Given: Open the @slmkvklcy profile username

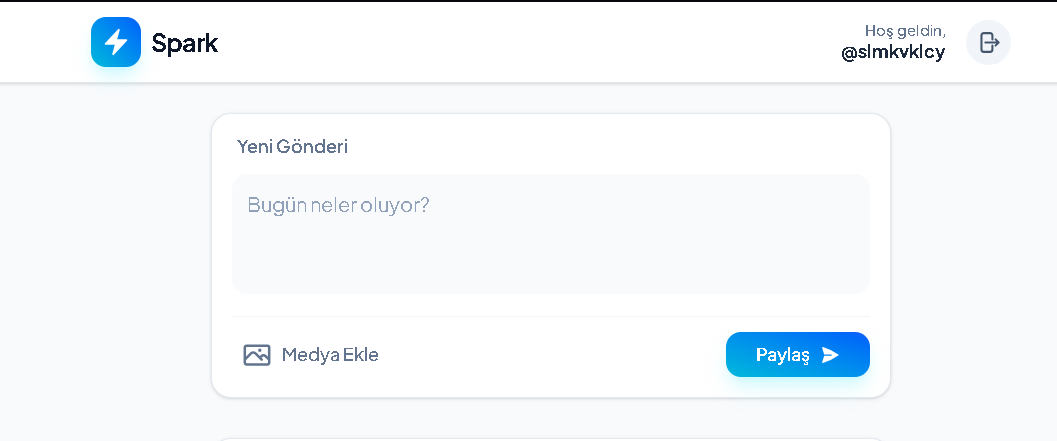Looking at the screenshot, I should tap(893, 53).
